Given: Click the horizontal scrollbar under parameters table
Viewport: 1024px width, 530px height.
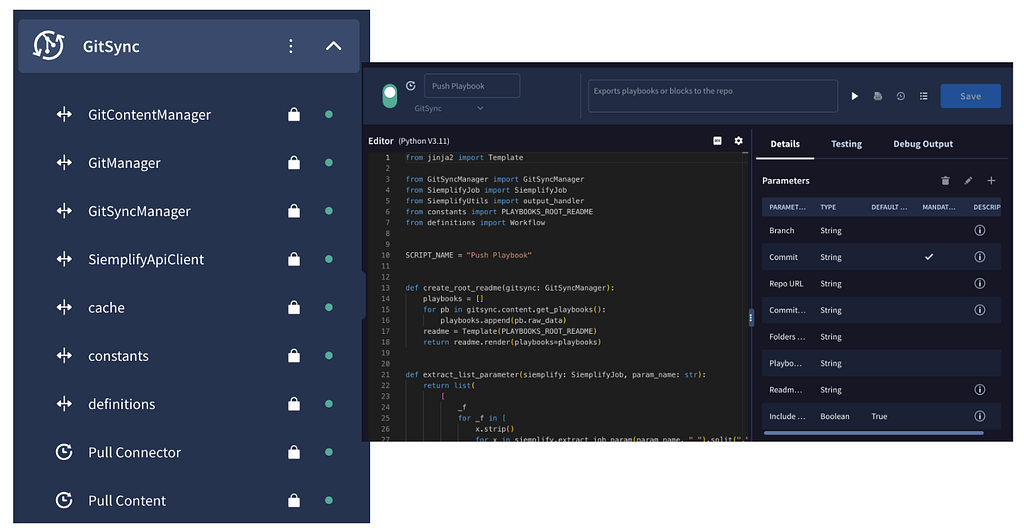Looking at the screenshot, I should click(x=873, y=433).
